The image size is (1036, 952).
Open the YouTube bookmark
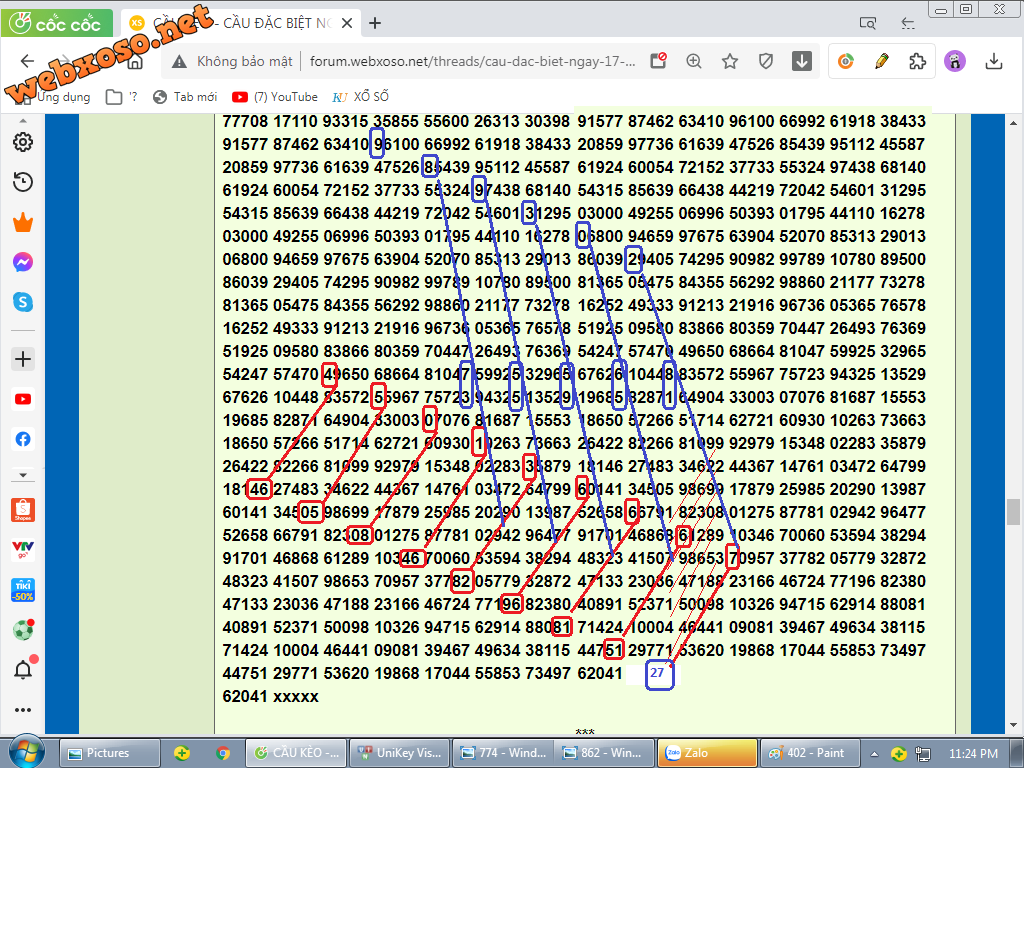coord(275,97)
